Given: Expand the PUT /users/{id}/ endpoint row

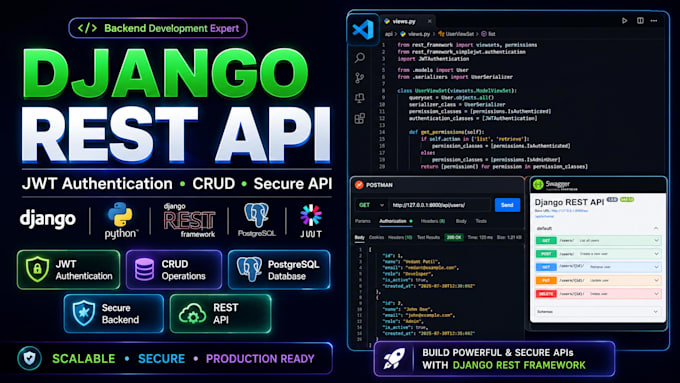Looking at the screenshot, I should pyautogui.click(x=598, y=281).
